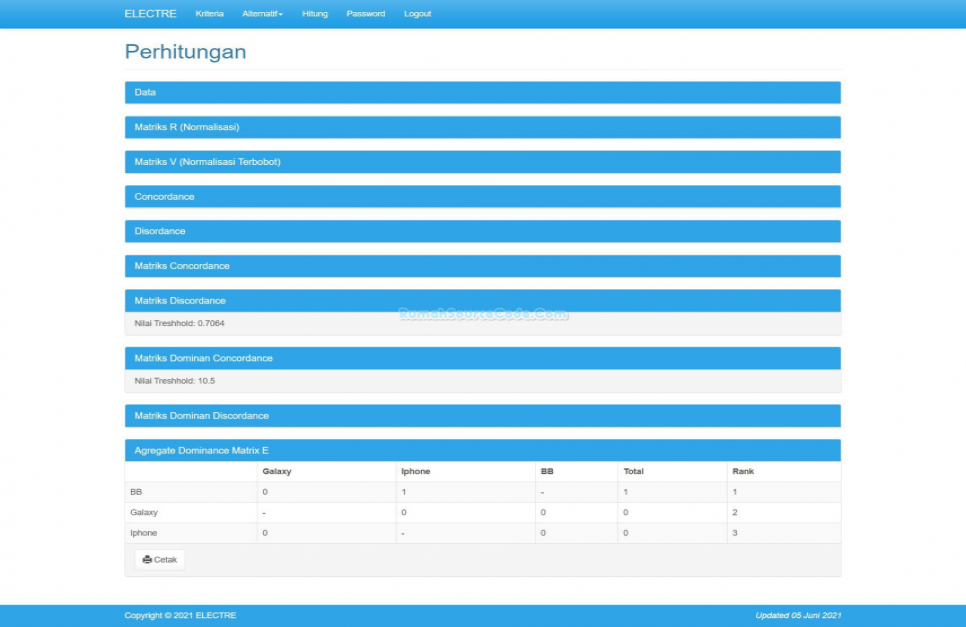Select the BB row in the results table
This screenshot has width=966, height=627.
(139, 491)
